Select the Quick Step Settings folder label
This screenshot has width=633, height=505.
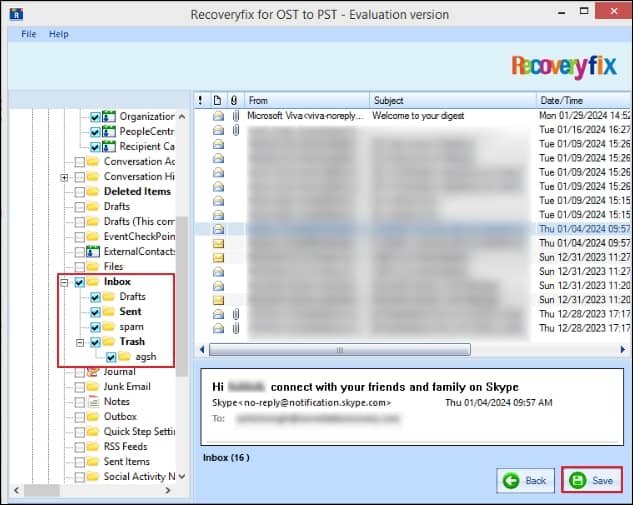click(139, 432)
